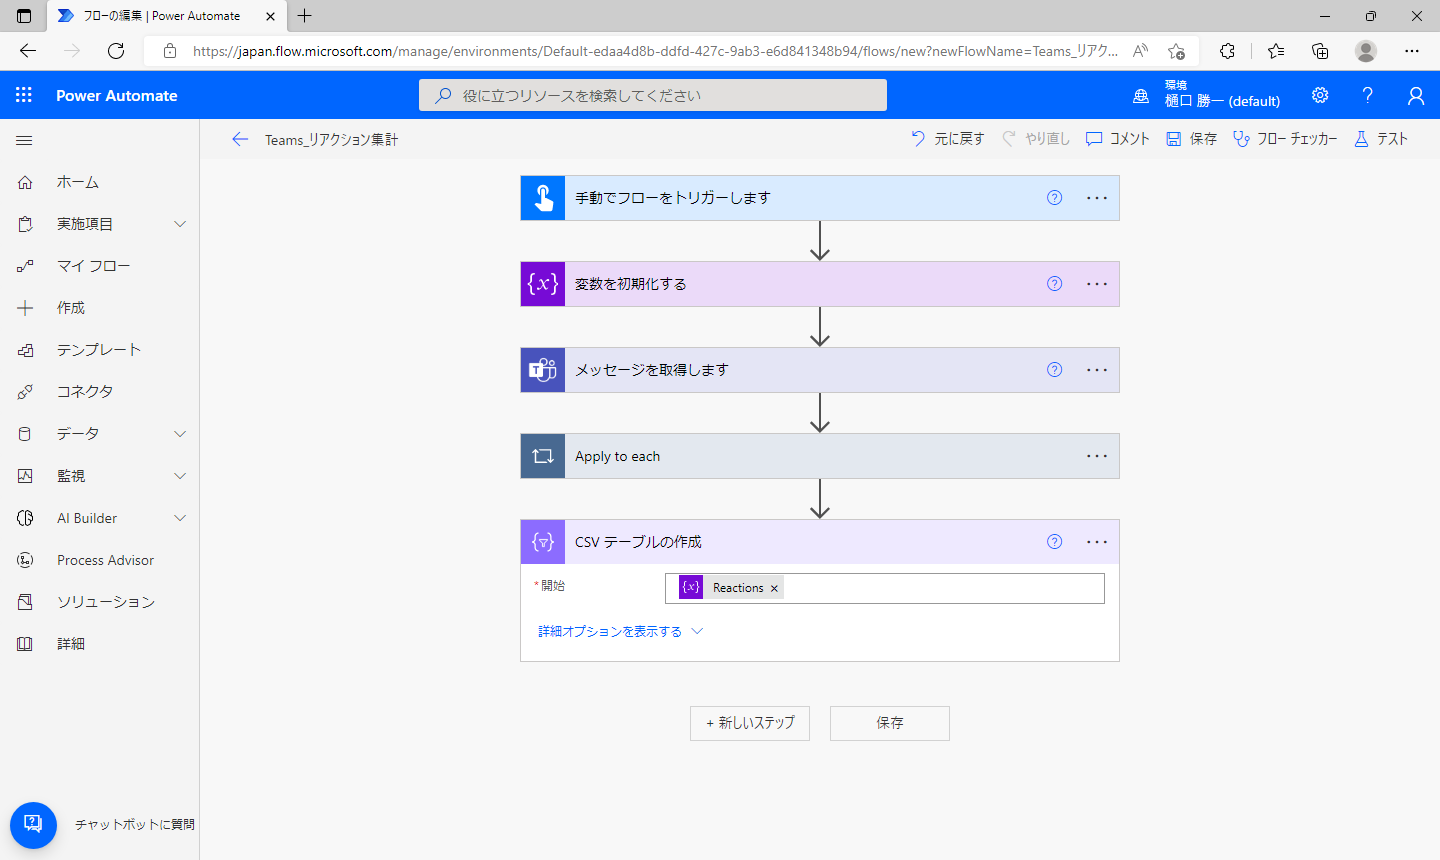The height and width of the screenshot is (860, 1440).
Task: Expand the AI Builder section chevron
Action: [x=180, y=518]
